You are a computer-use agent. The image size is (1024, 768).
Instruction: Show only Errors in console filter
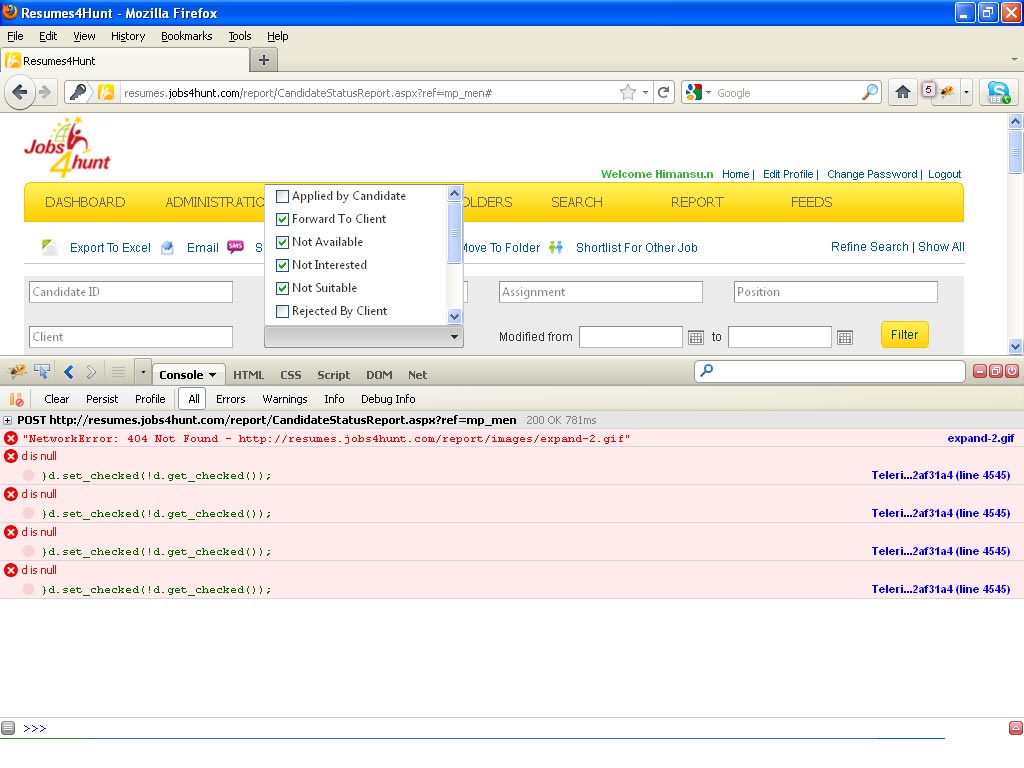(231, 399)
